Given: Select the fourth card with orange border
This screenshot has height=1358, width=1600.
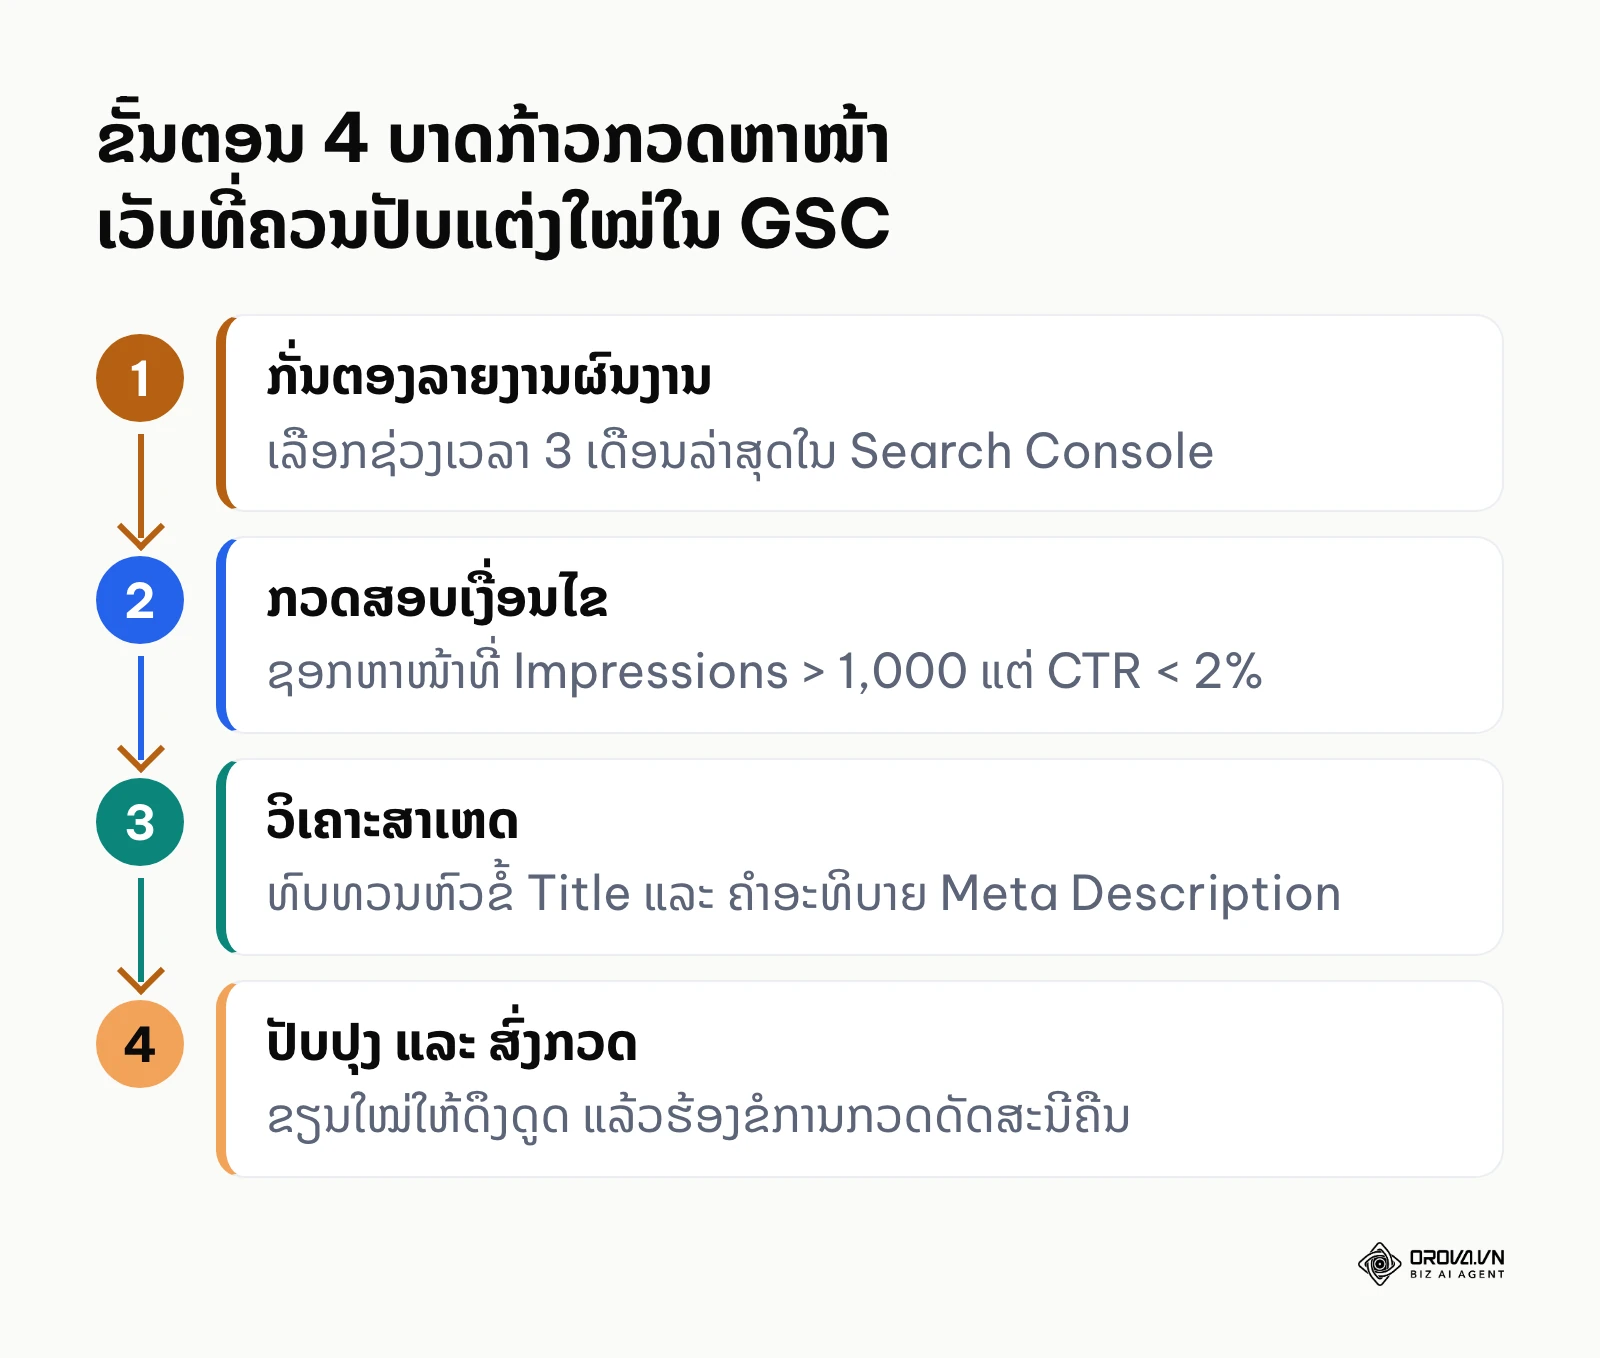Looking at the screenshot, I should point(860,1079).
